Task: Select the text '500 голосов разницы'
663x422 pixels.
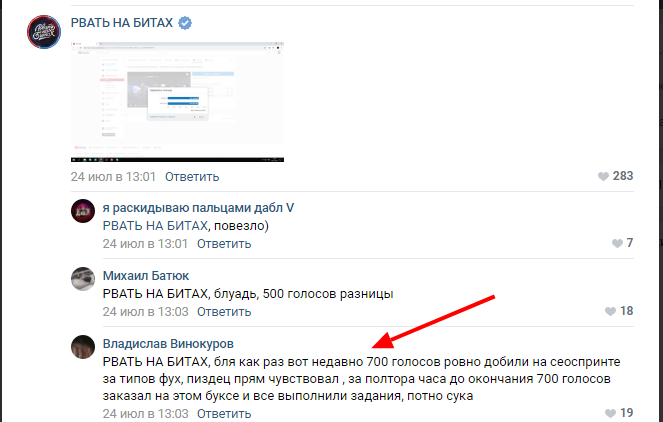Action: [328, 293]
